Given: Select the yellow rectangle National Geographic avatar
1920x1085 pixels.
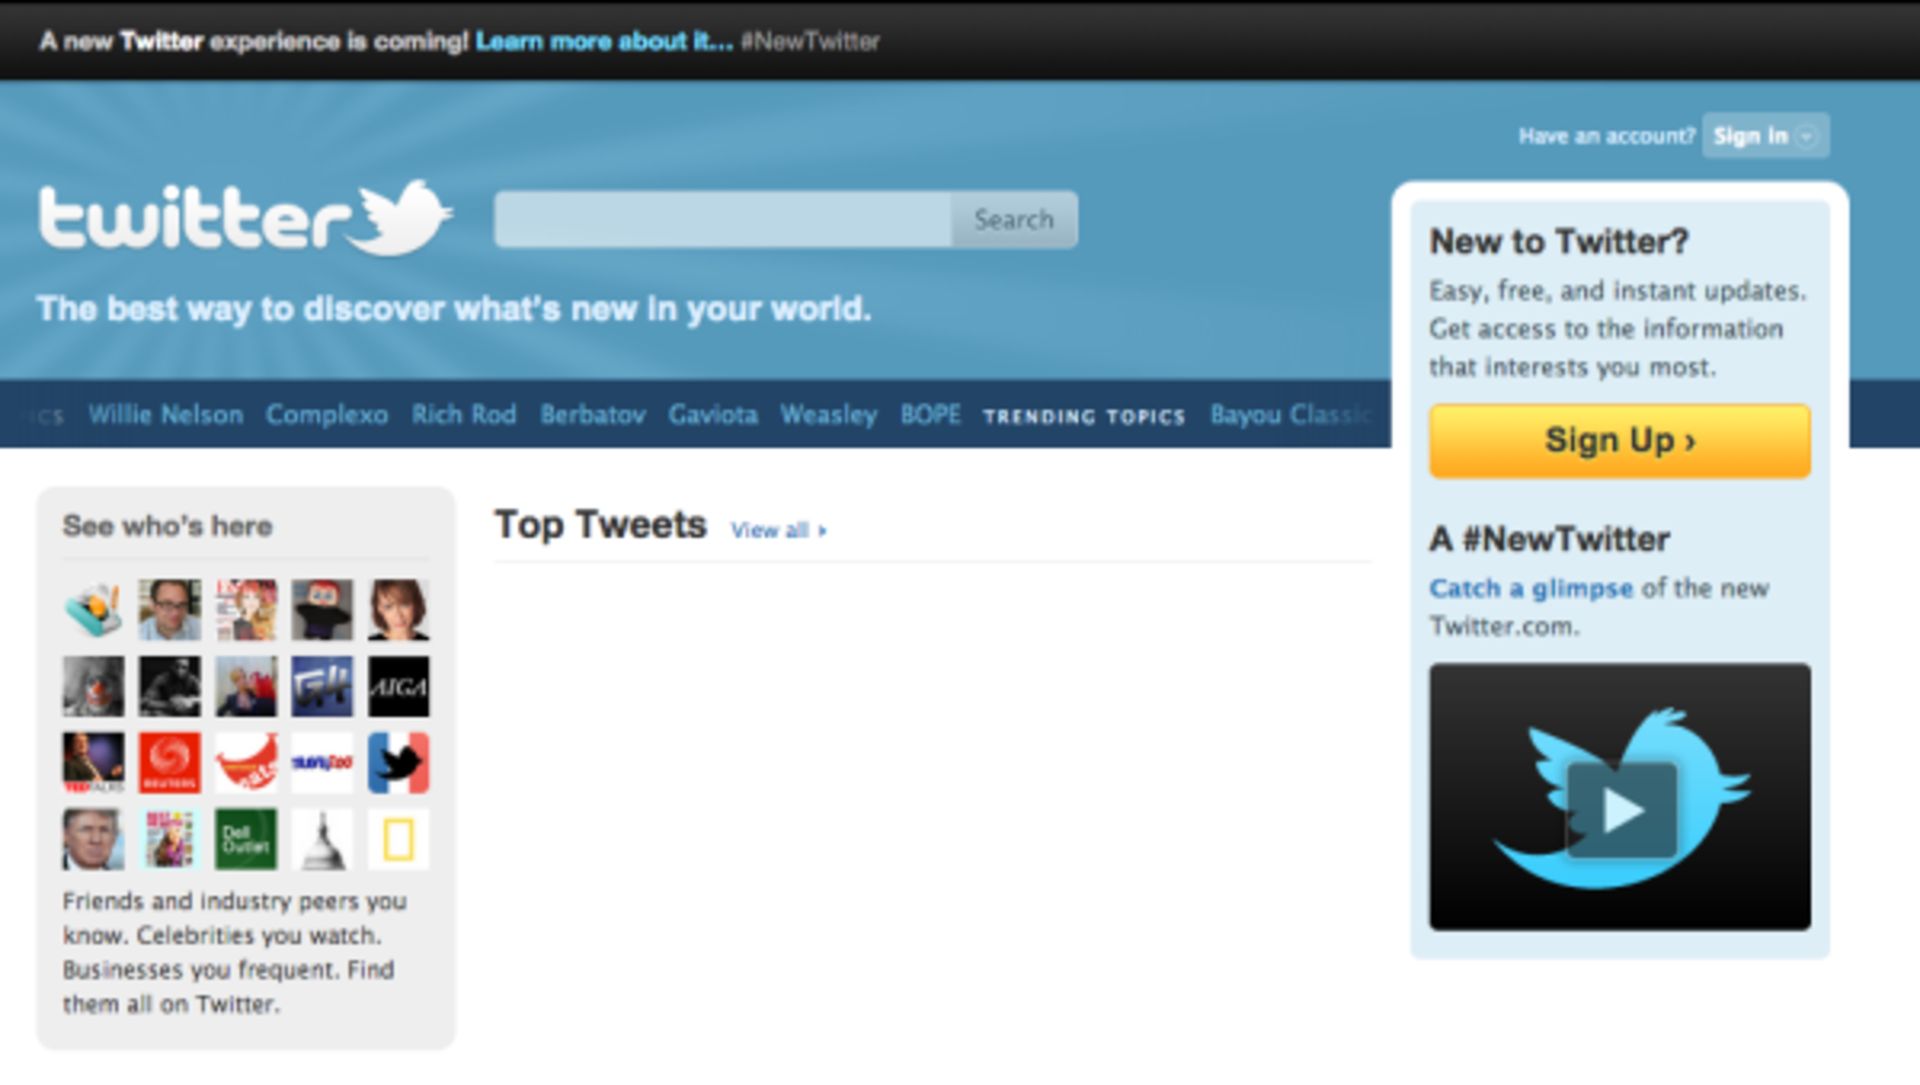Looking at the screenshot, I should [x=398, y=839].
